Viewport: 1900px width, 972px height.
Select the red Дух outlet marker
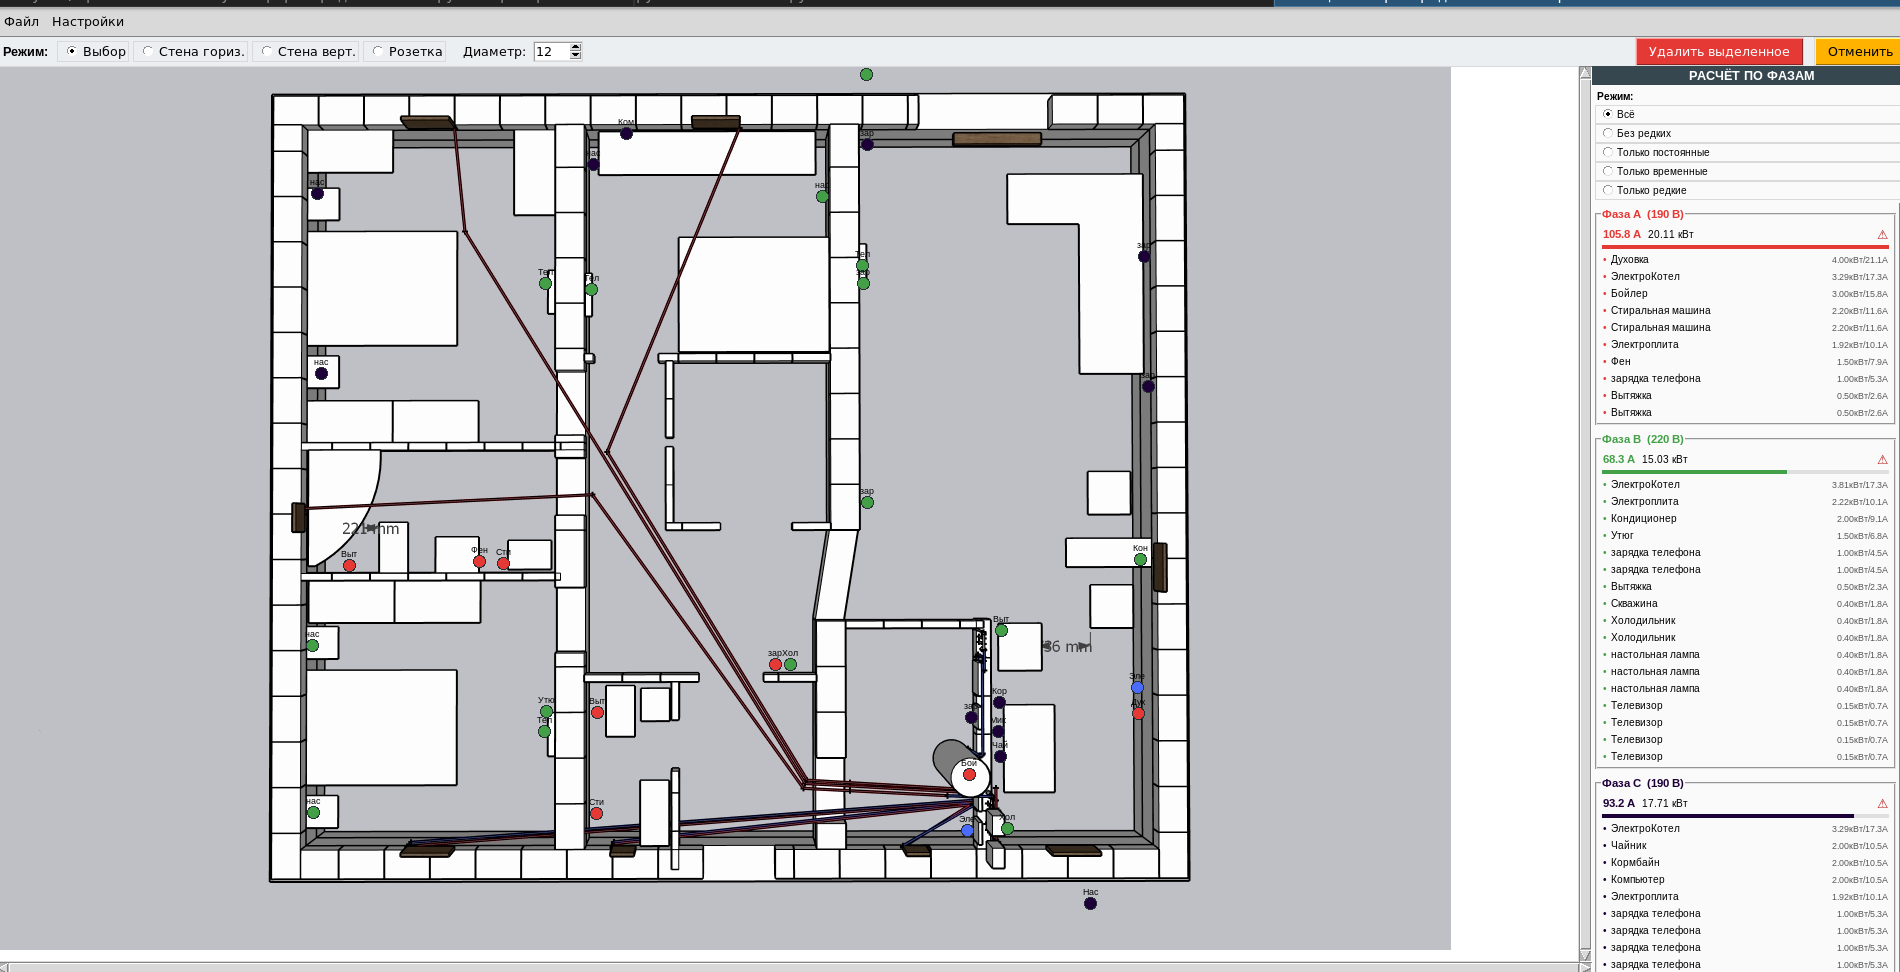tap(1138, 713)
